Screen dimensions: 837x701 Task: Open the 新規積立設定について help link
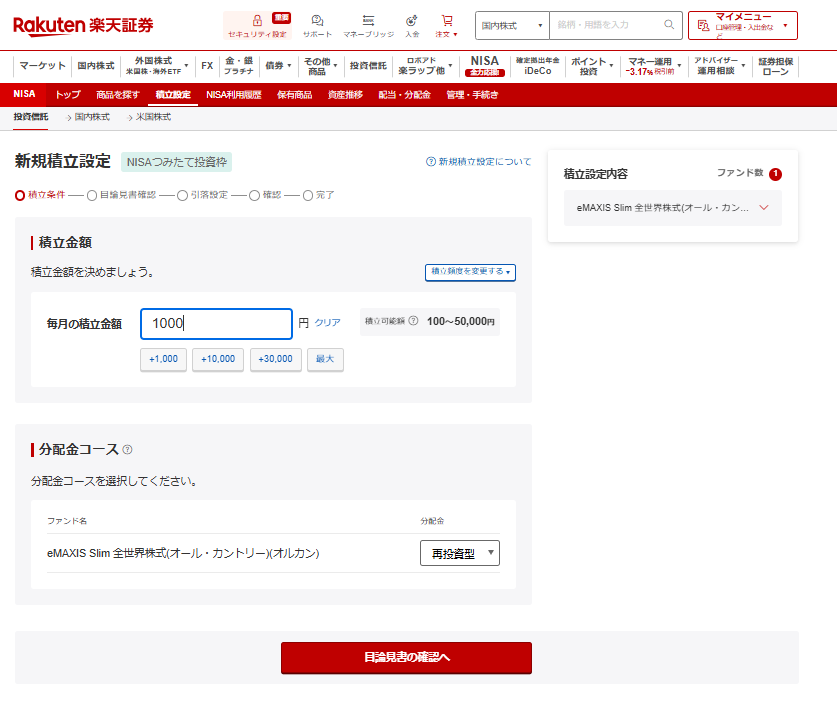pyautogui.click(x=478, y=162)
